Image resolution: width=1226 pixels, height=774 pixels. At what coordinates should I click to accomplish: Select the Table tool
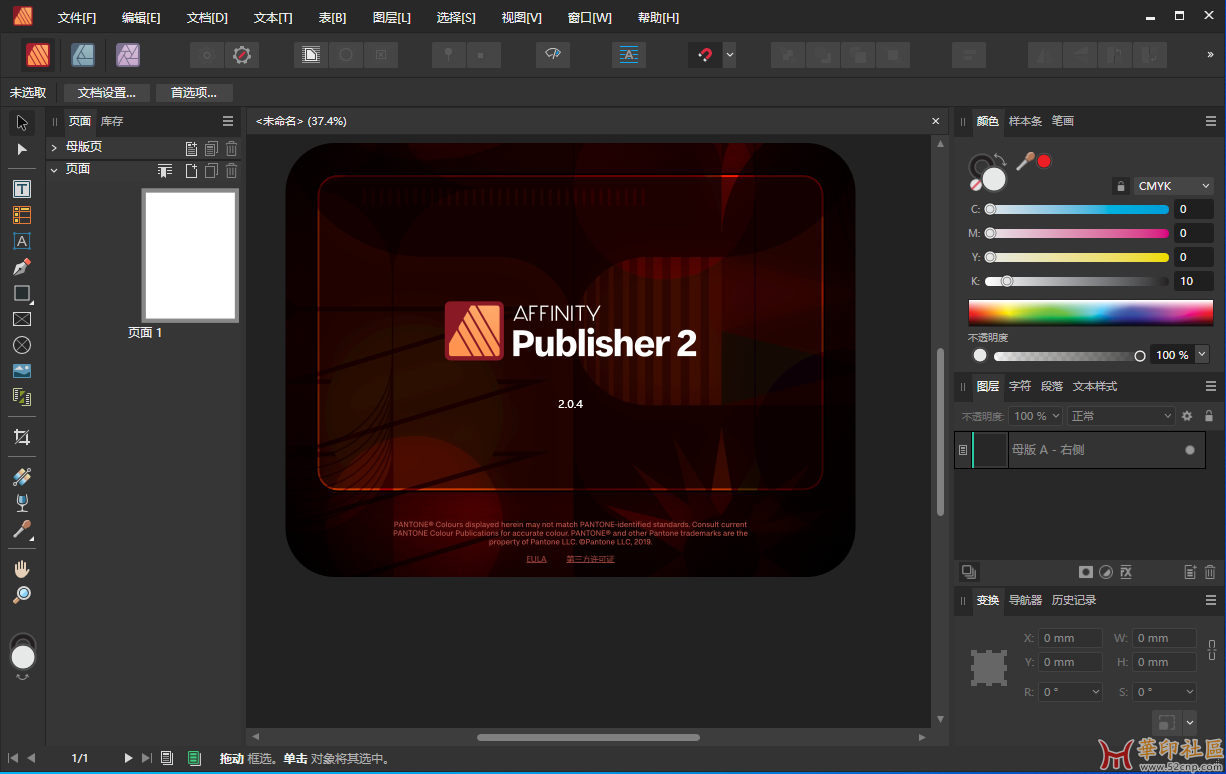(x=22, y=215)
